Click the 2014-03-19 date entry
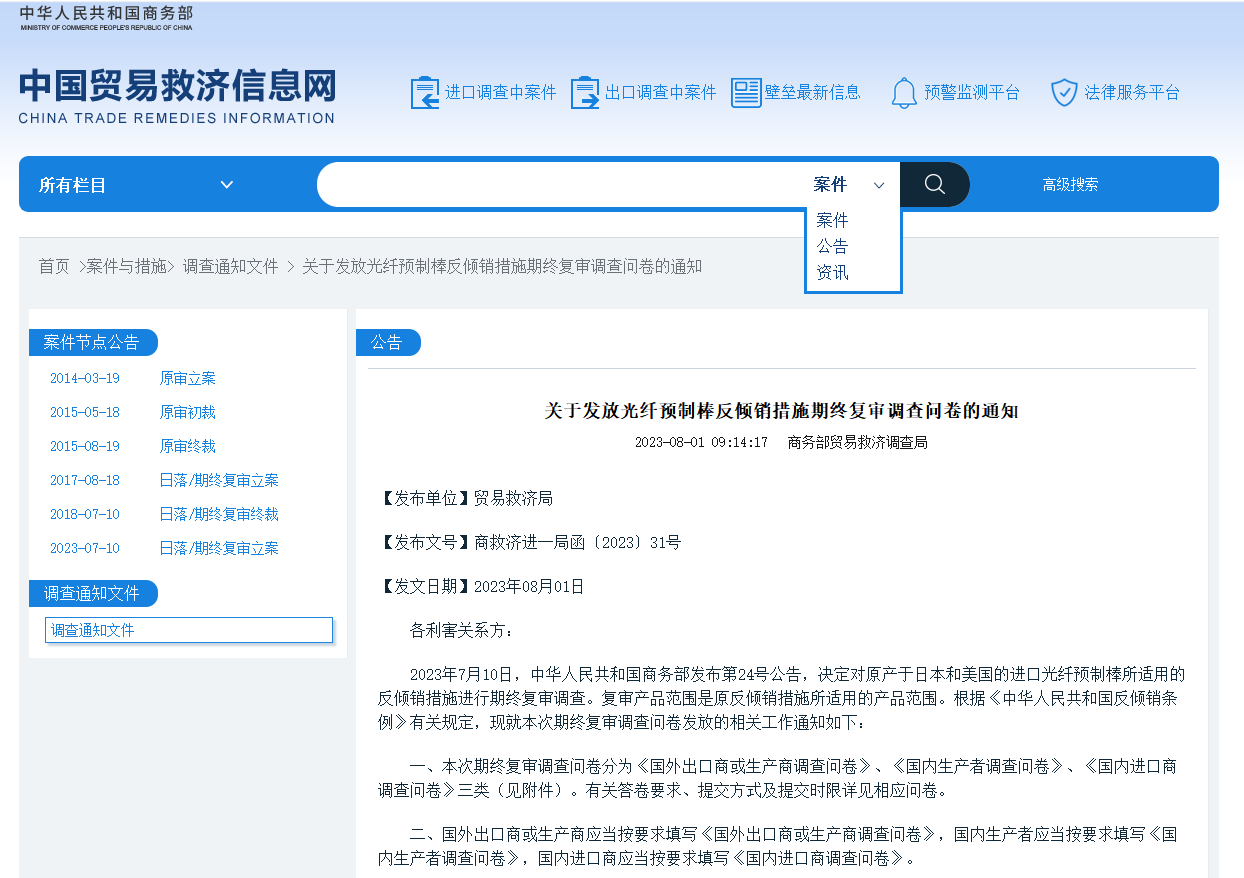Viewport: 1244px width, 878px height. click(85, 379)
